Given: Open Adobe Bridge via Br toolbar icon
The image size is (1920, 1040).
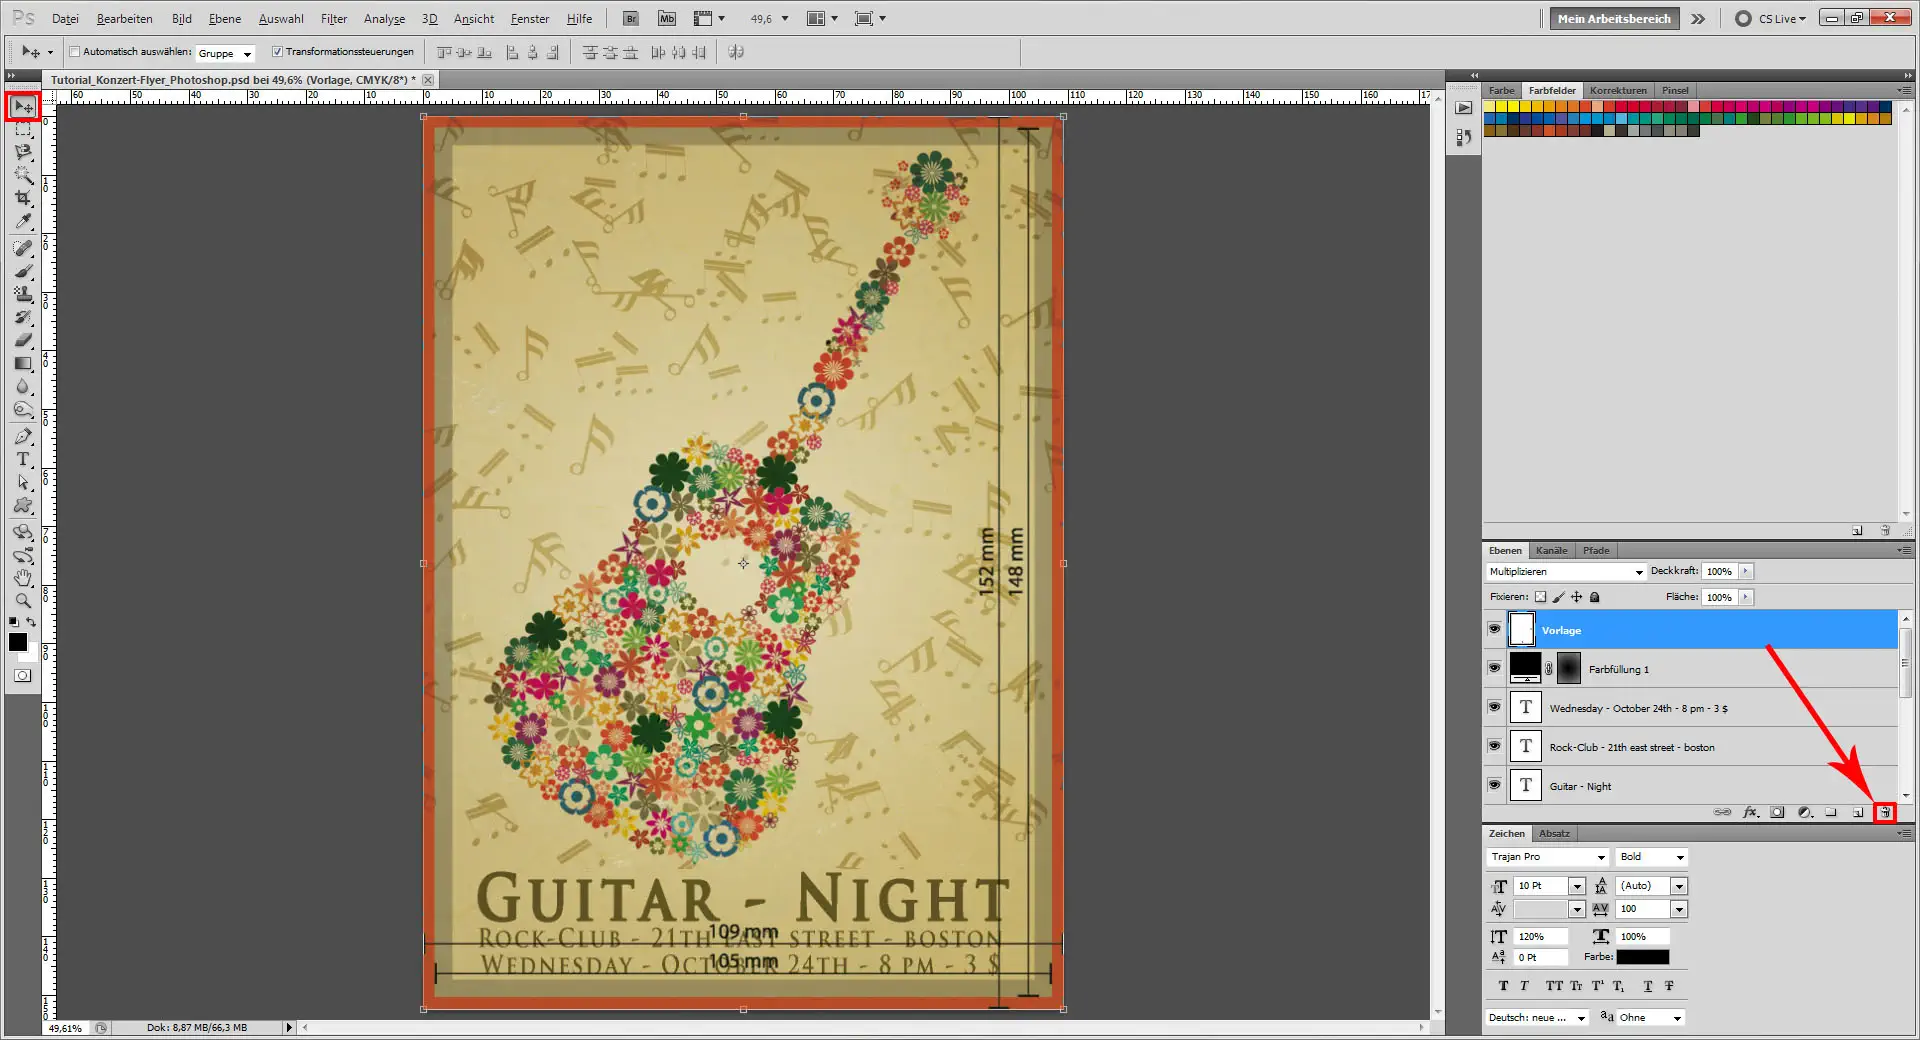Looking at the screenshot, I should [x=631, y=18].
